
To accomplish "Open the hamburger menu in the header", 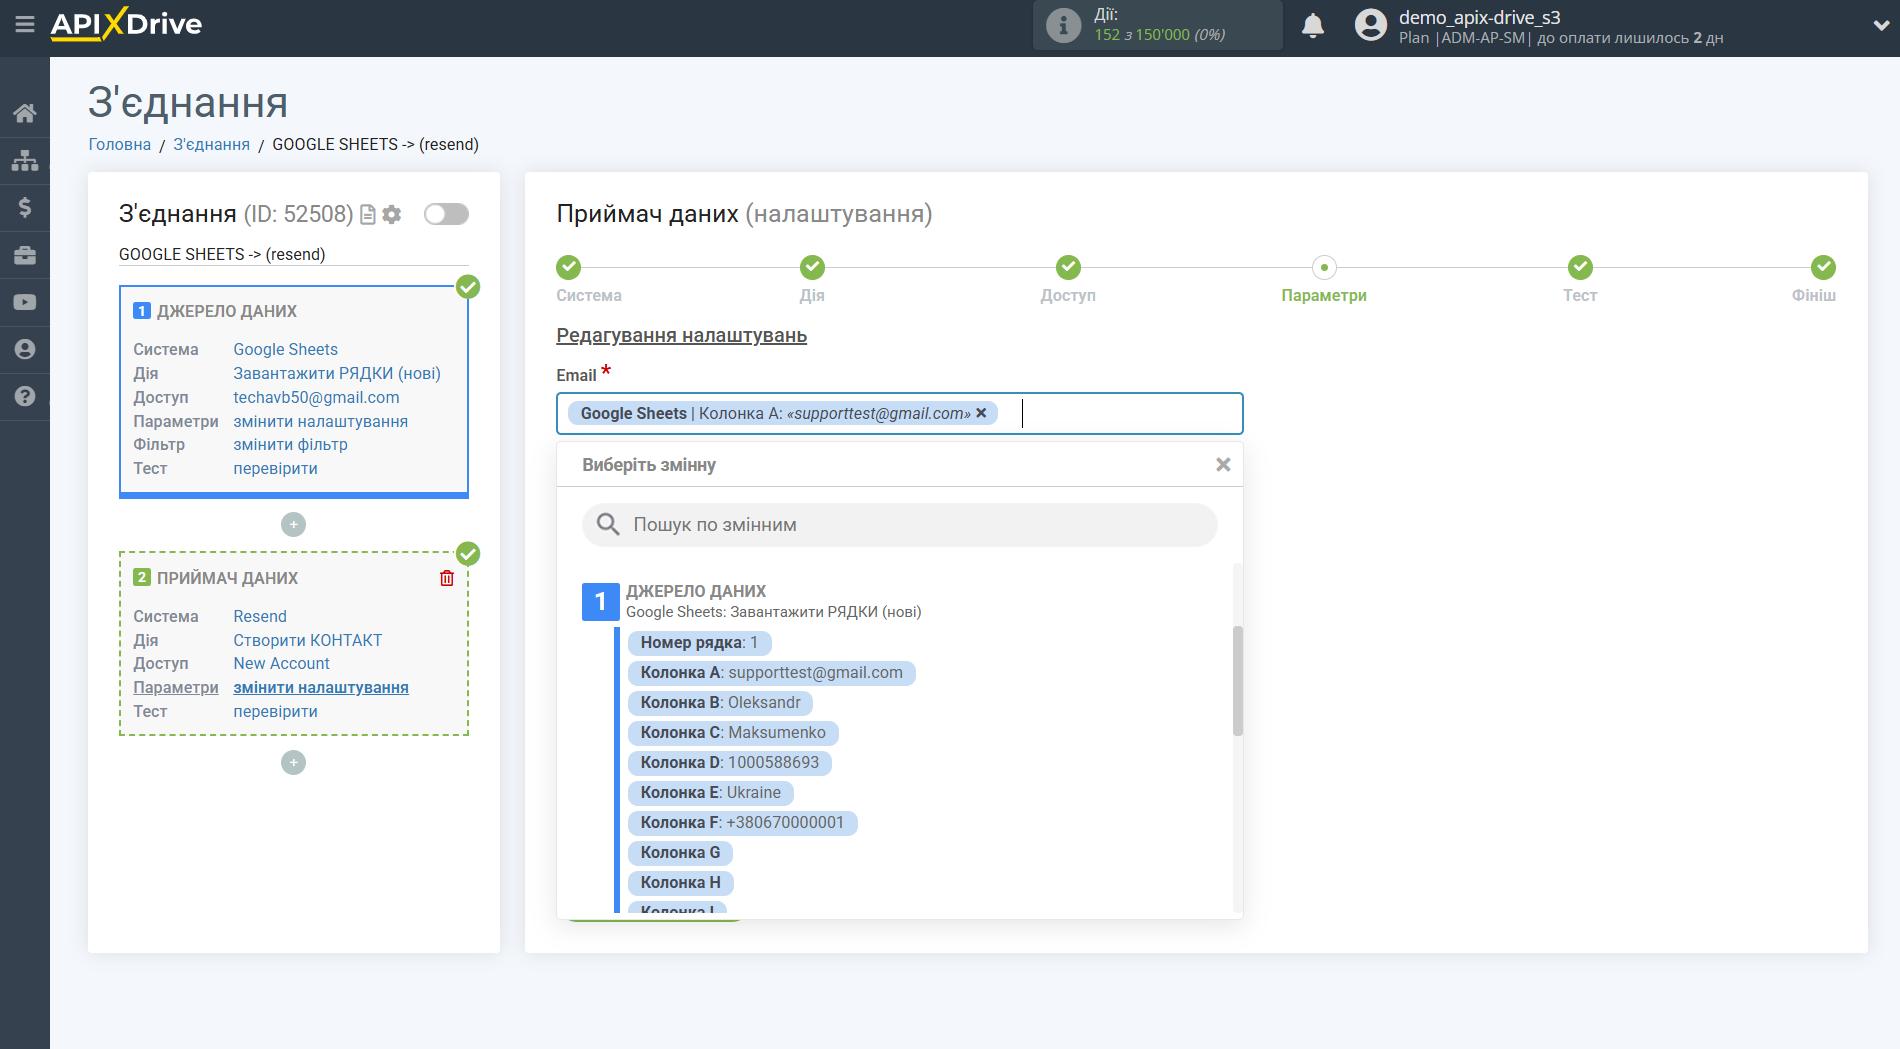I will click(24, 24).
